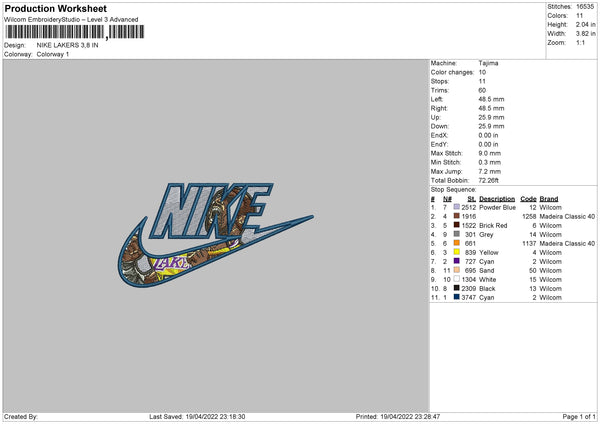Click the orange 661 thread swatch
600x424 pixels.
(x=457, y=243)
